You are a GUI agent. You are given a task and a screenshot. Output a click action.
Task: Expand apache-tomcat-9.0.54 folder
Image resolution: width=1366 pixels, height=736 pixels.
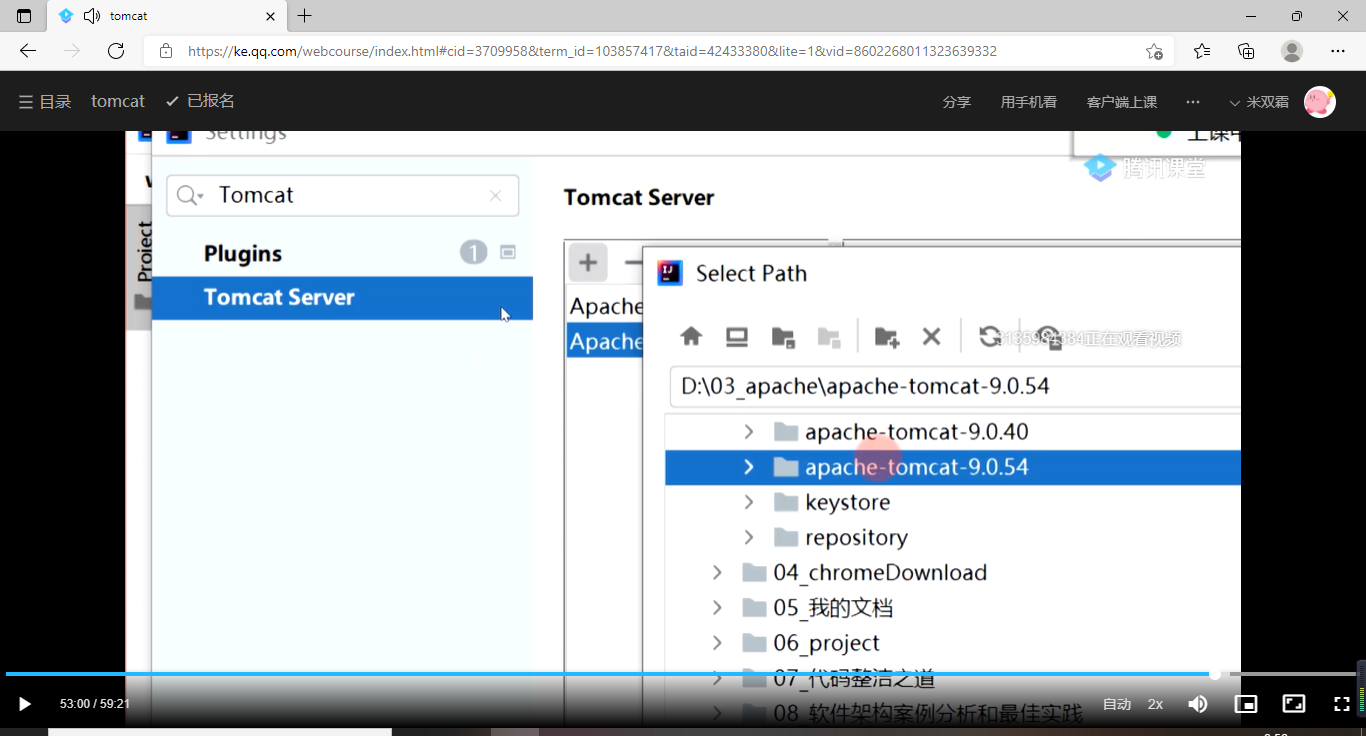click(x=749, y=467)
